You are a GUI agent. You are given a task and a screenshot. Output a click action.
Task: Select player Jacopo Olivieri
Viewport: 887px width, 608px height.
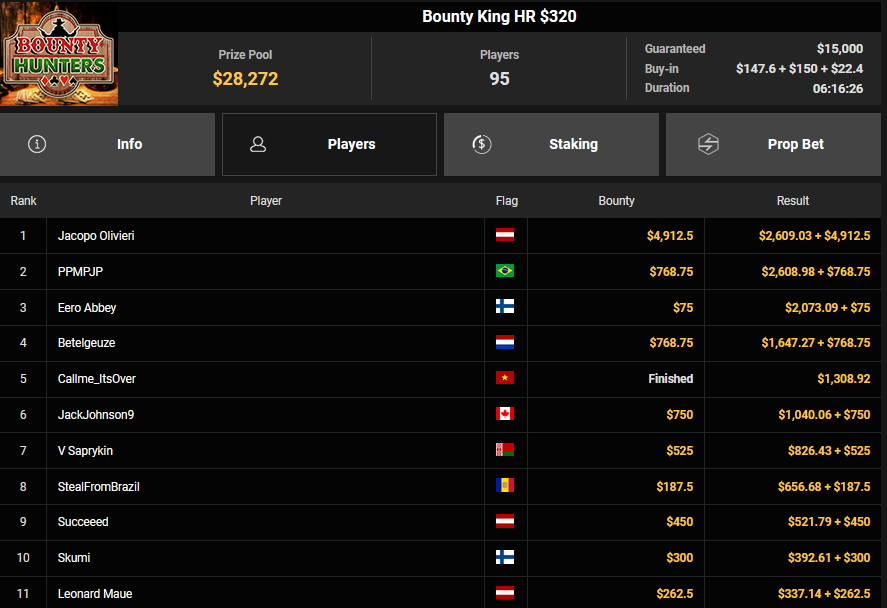point(96,236)
